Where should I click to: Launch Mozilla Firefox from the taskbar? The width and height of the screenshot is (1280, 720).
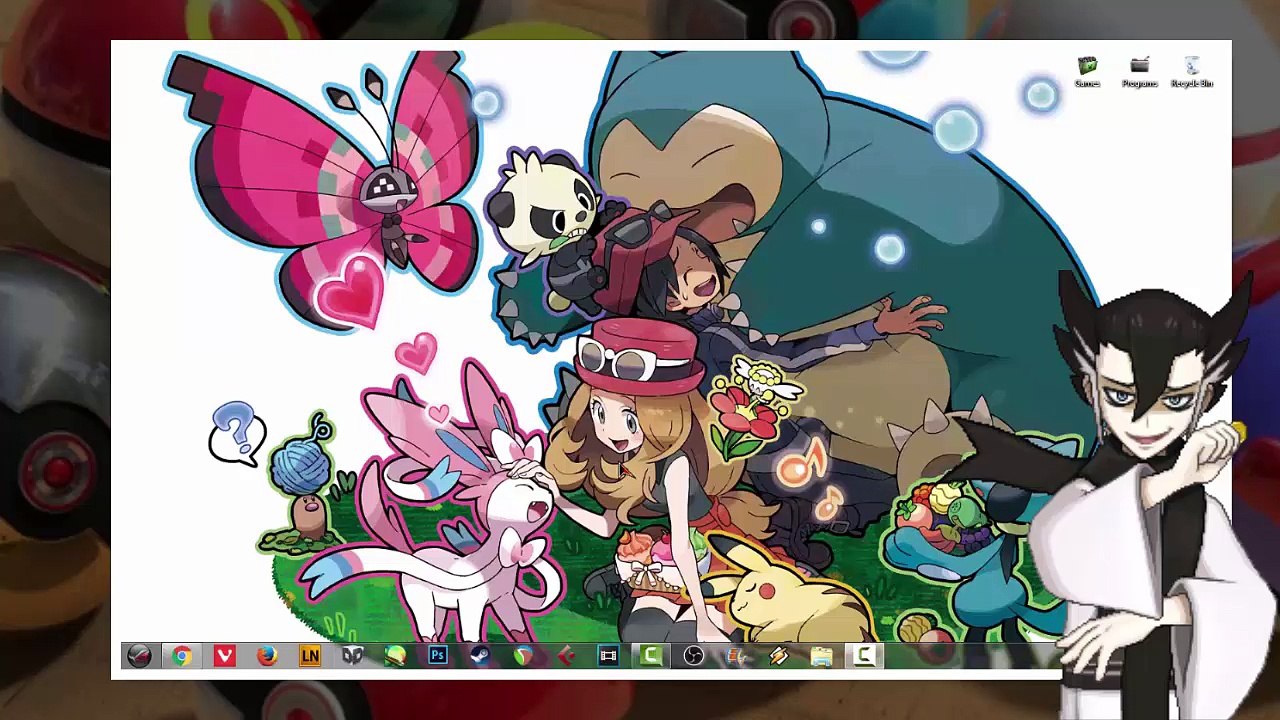point(267,656)
